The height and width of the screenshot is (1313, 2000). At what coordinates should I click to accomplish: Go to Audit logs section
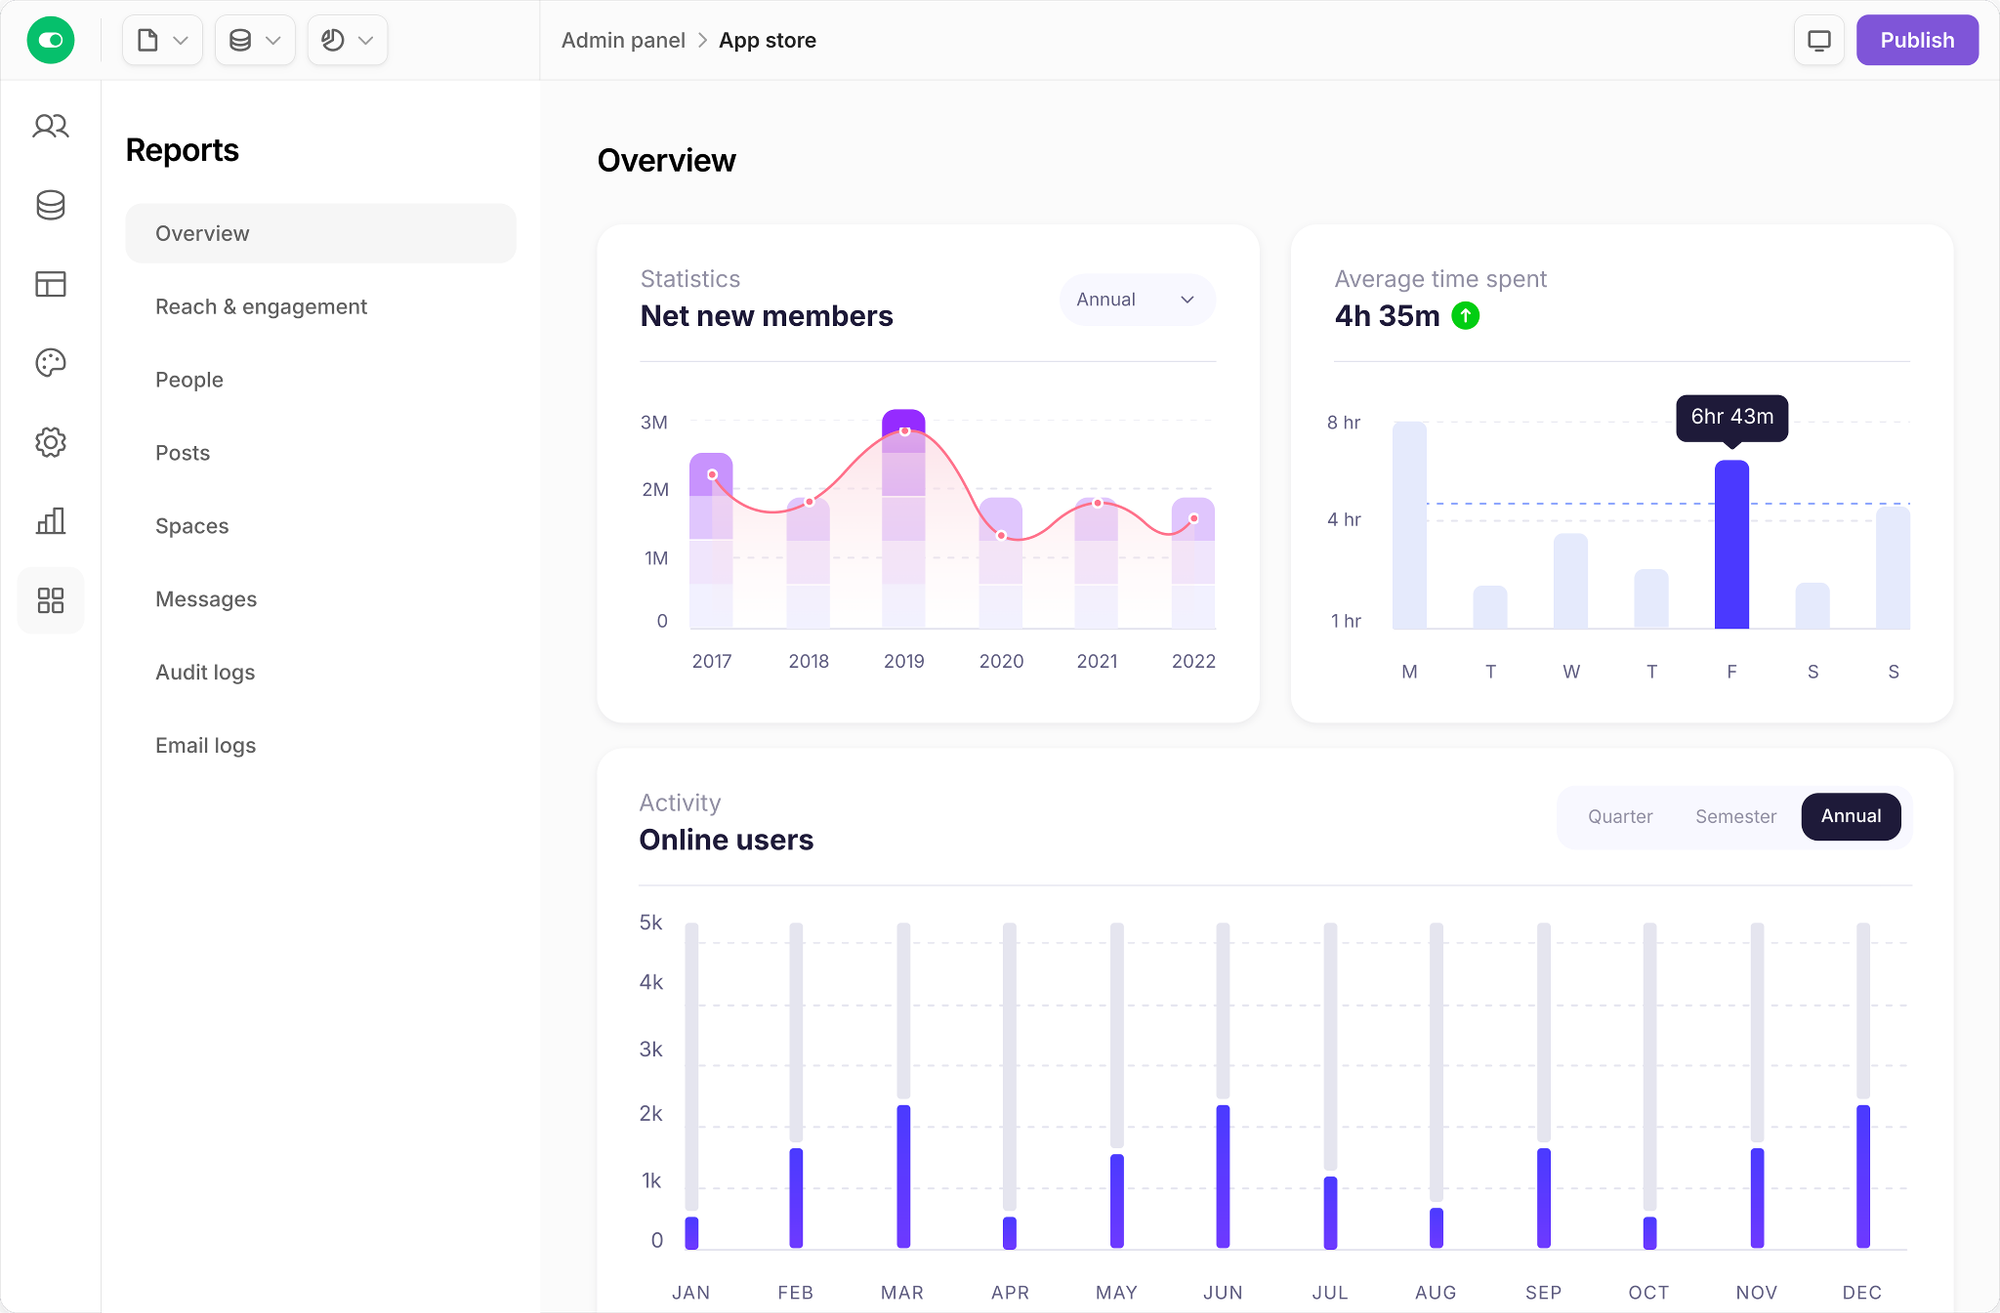205,672
